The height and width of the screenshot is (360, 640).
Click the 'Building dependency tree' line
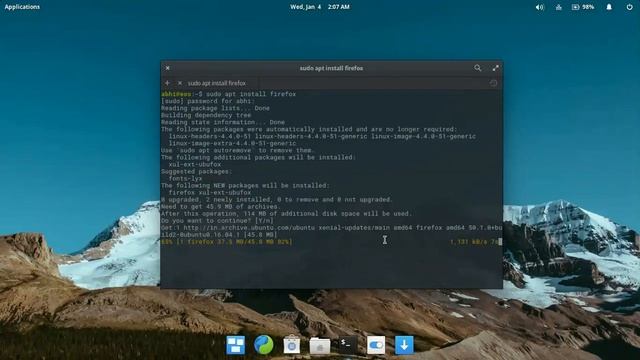tap(206, 115)
